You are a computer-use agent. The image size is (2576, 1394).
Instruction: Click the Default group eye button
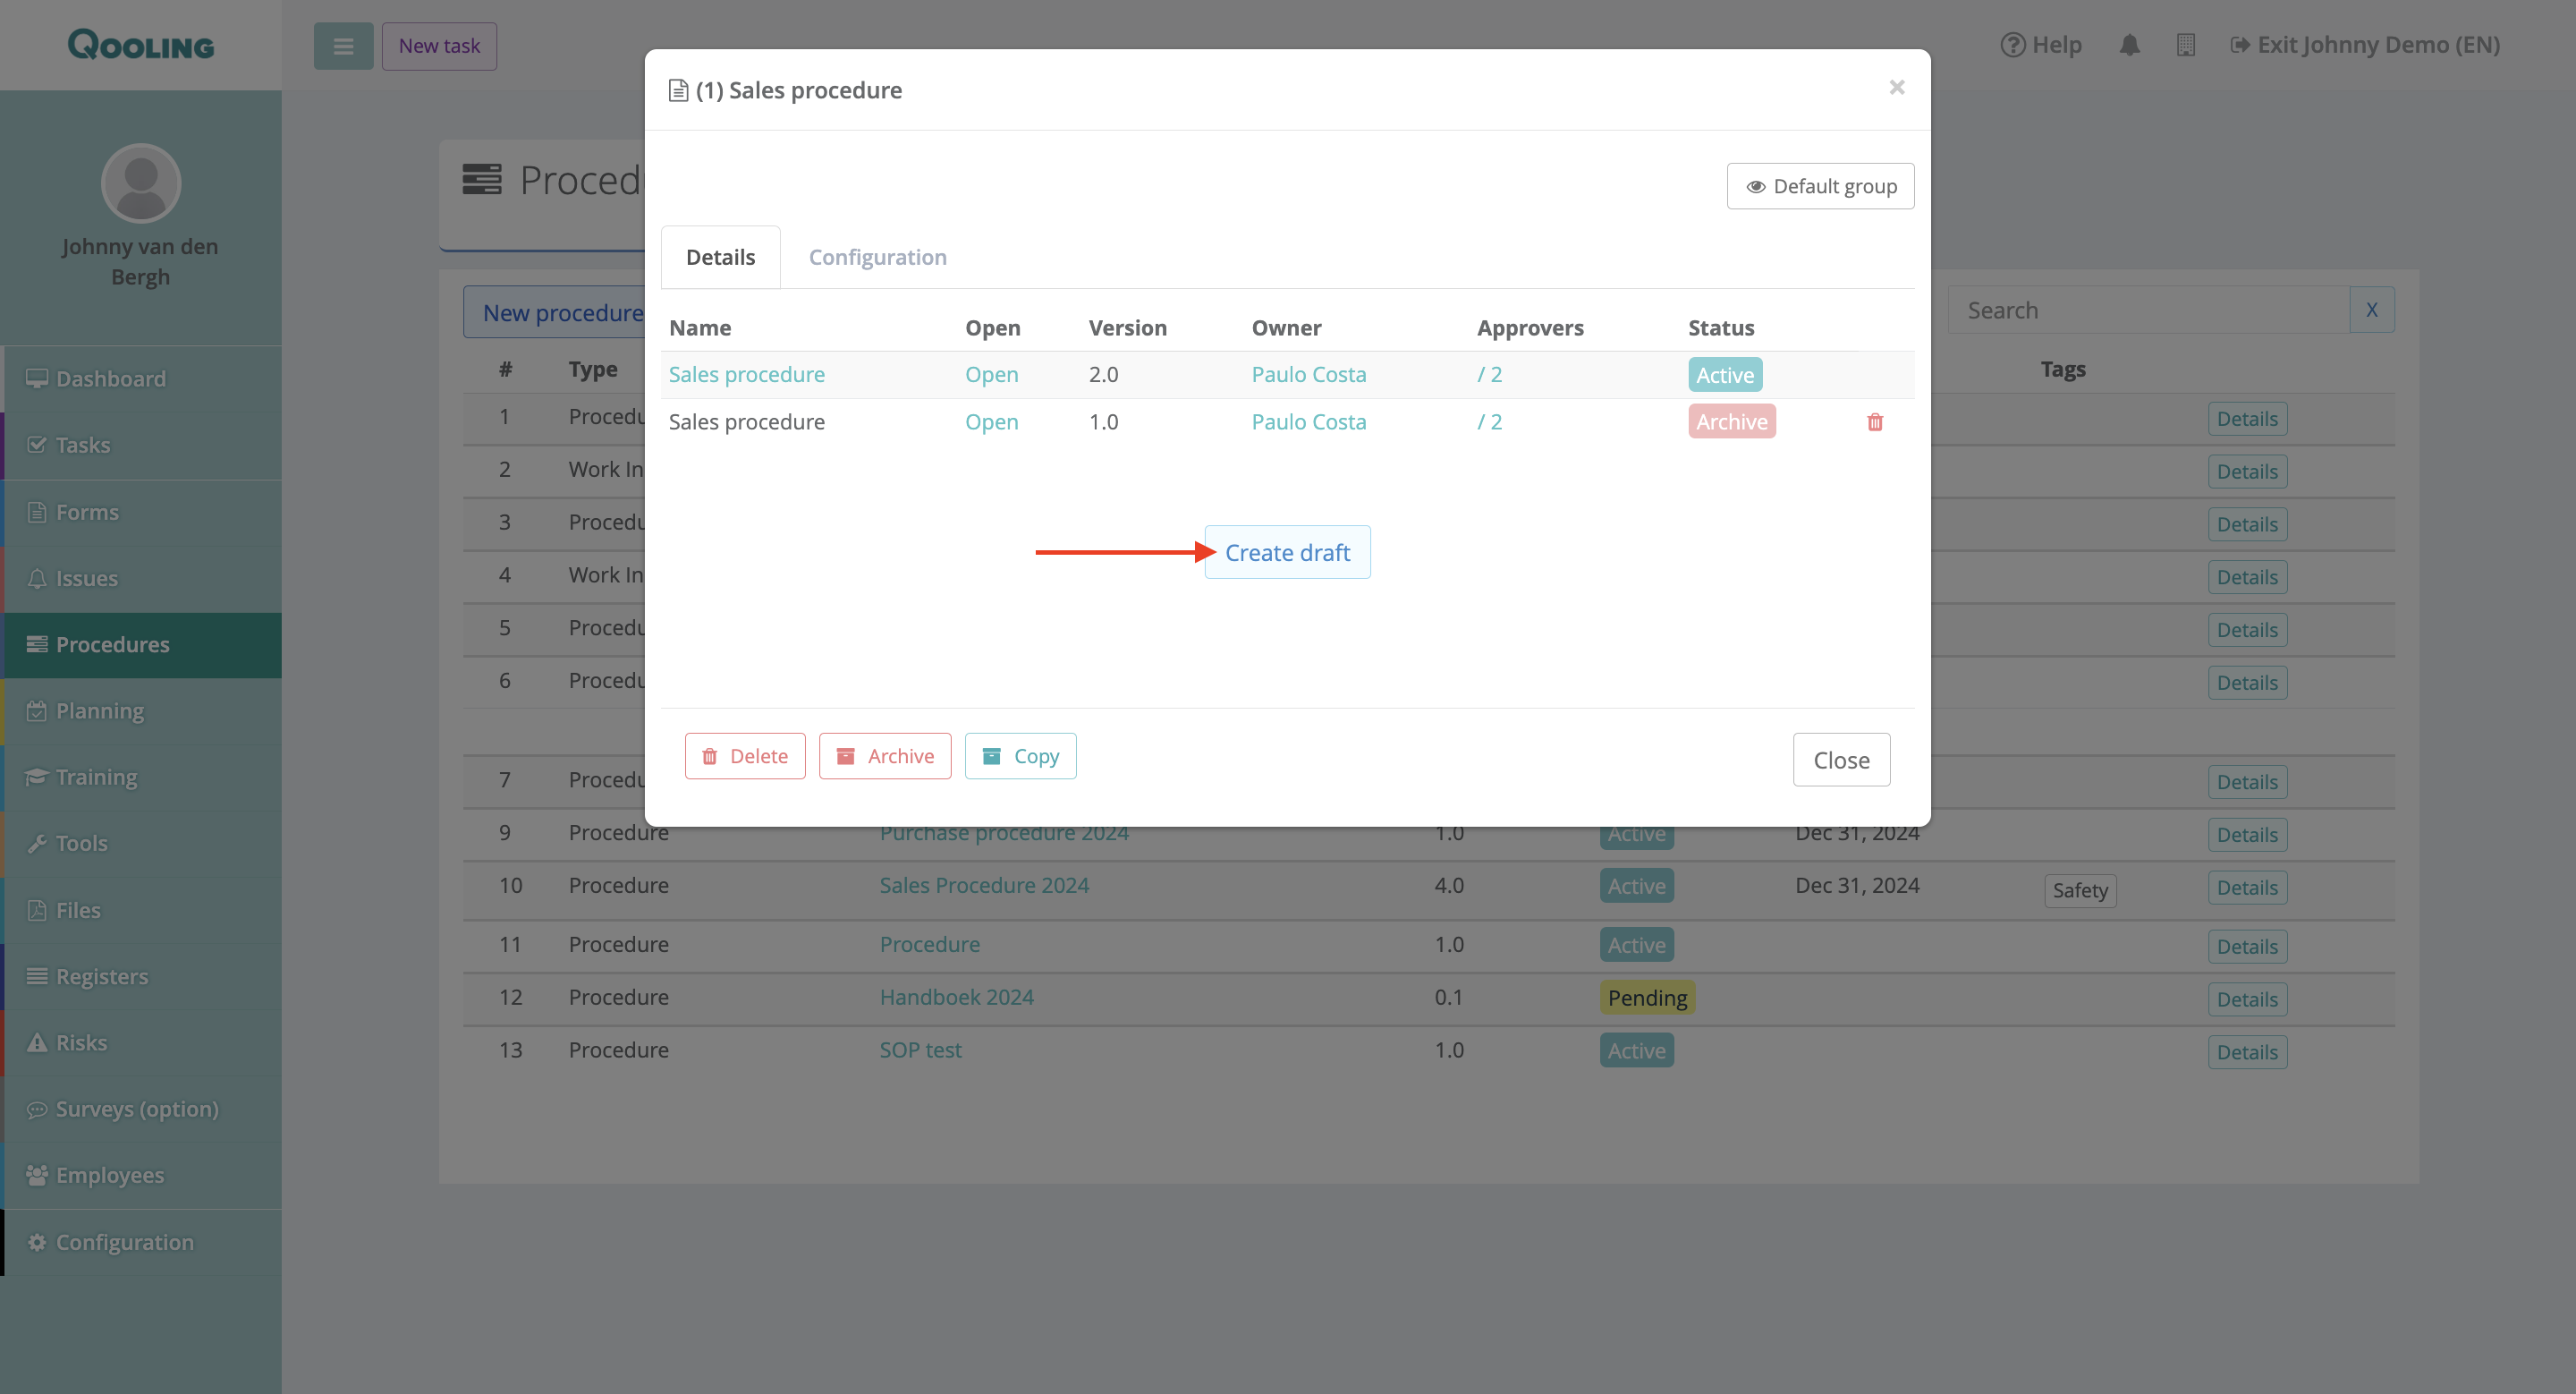[1820, 186]
